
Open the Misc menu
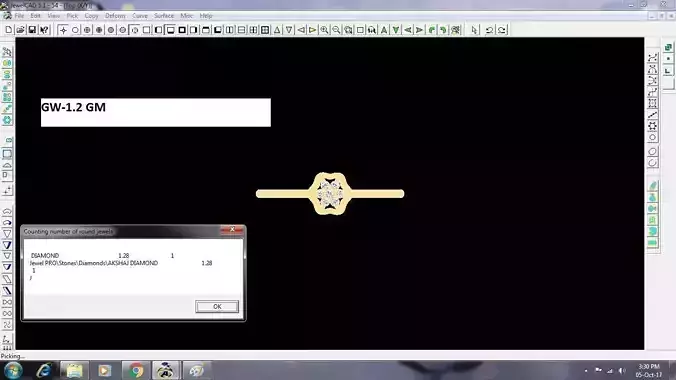point(186,16)
